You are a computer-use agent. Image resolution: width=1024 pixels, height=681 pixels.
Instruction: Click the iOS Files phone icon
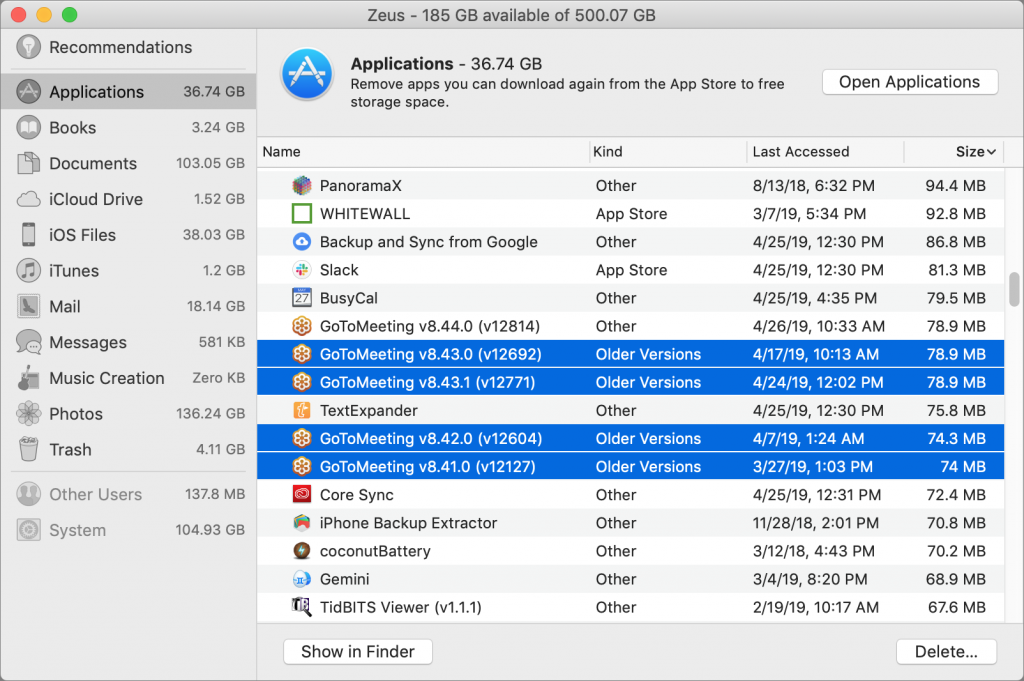pyautogui.click(x=28, y=234)
